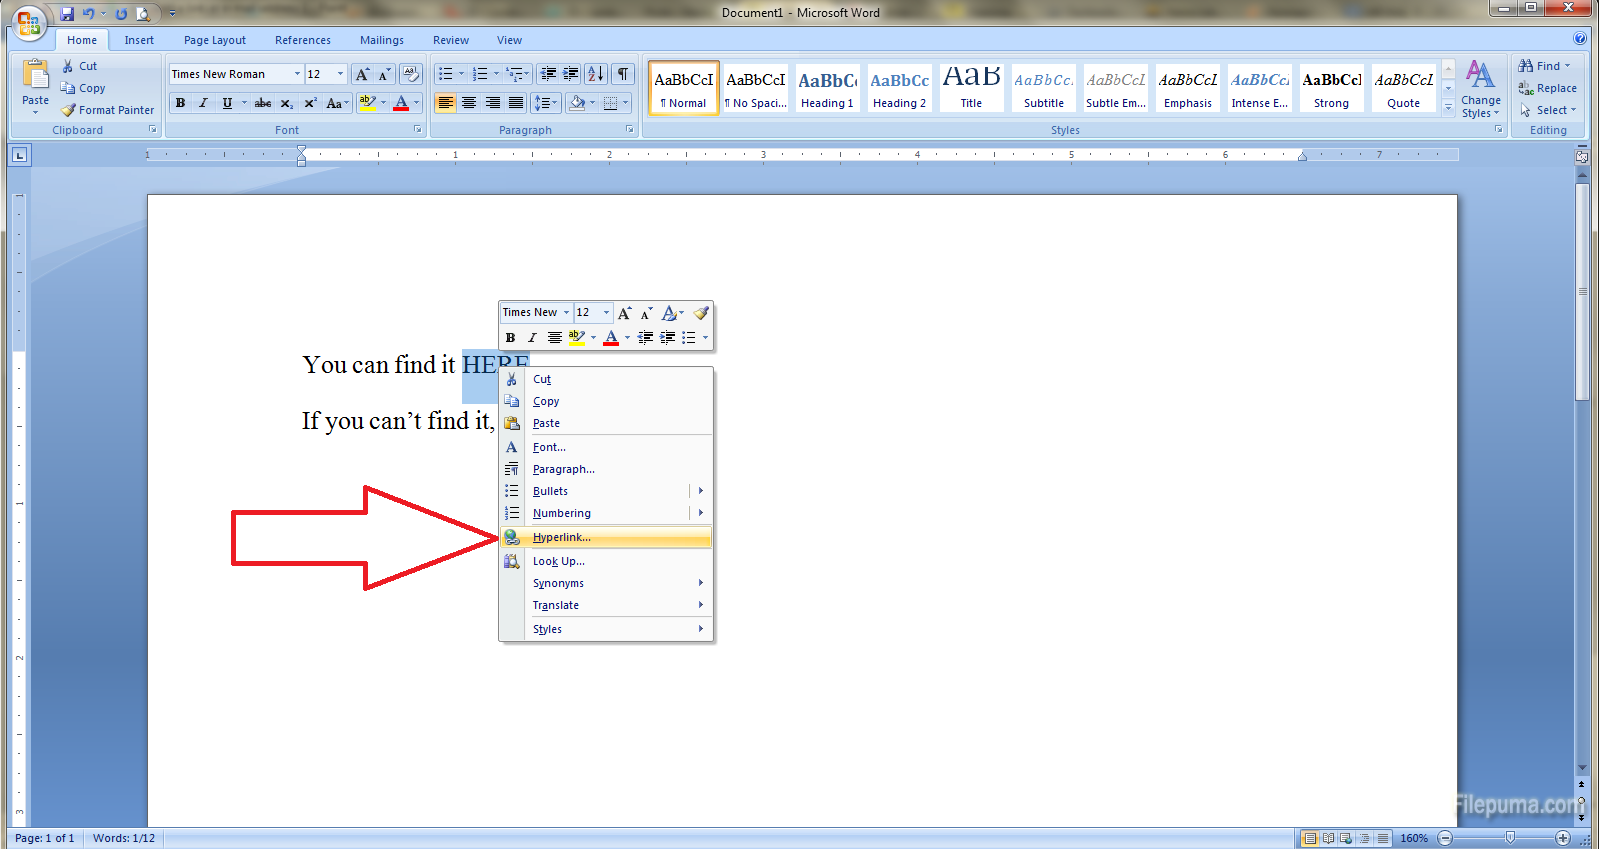Image resolution: width=1599 pixels, height=849 pixels.
Task: Click Copy in the ribbon Clipboard group
Action: coord(83,88)
